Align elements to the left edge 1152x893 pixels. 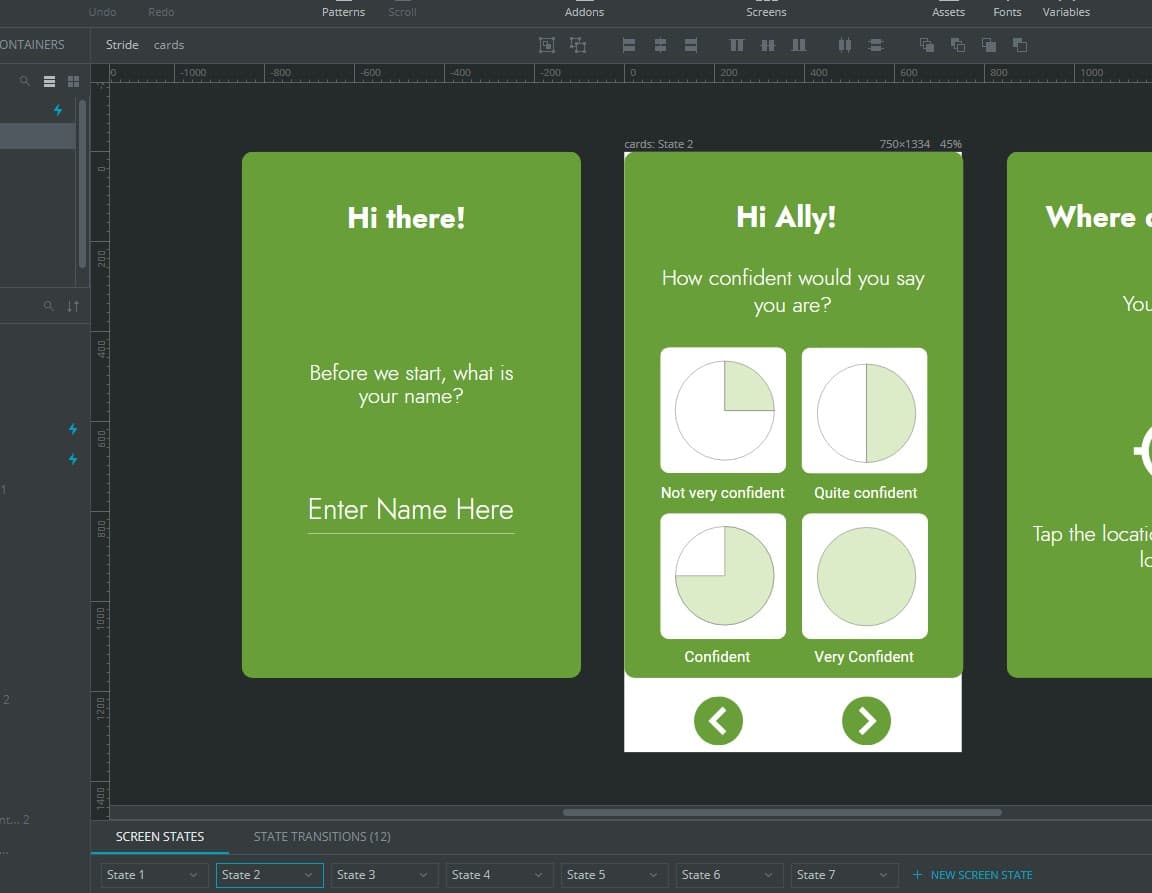coord(628,45)
